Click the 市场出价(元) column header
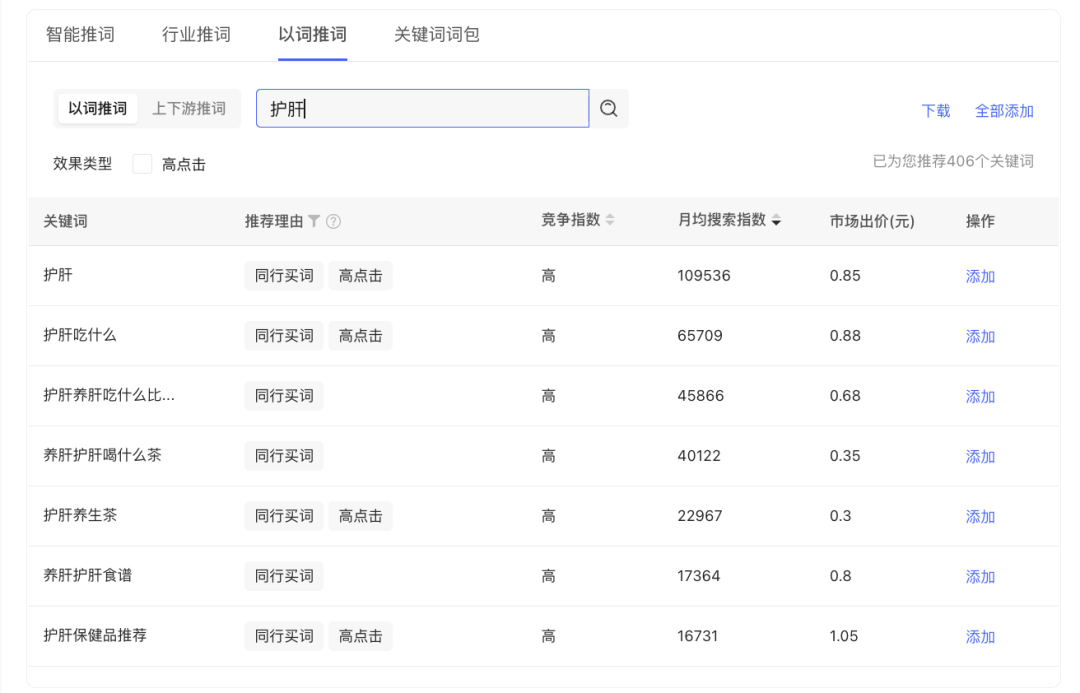This screenshot has height=693, width=1080. point(872,221)
